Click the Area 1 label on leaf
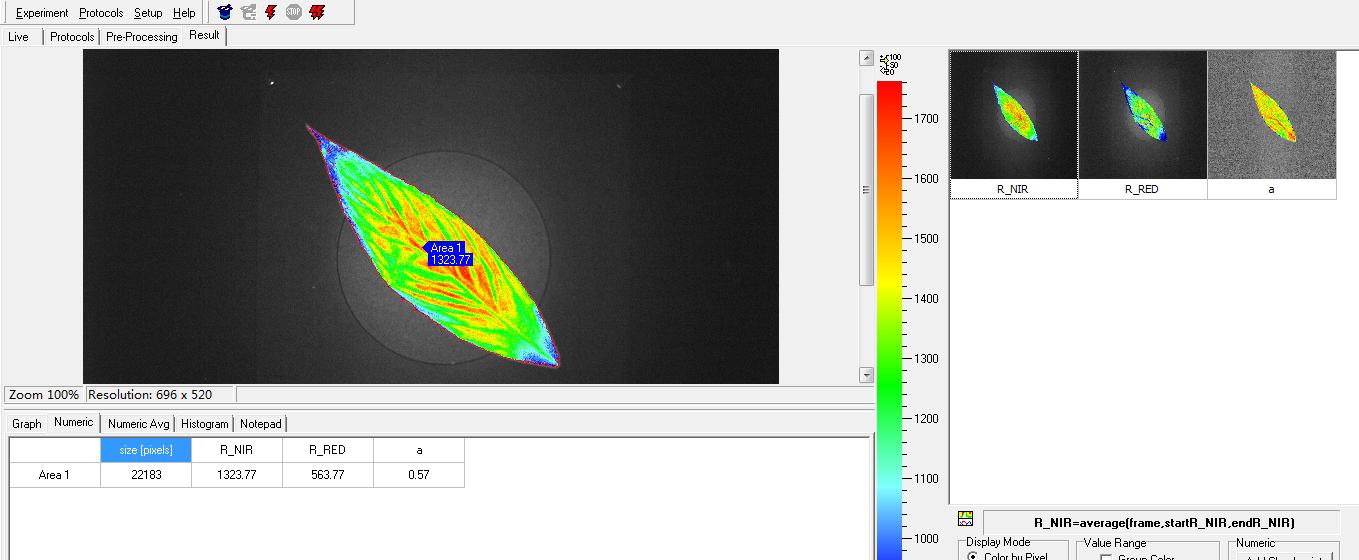This screenshot has width=1359, height=560. (447, 254)
